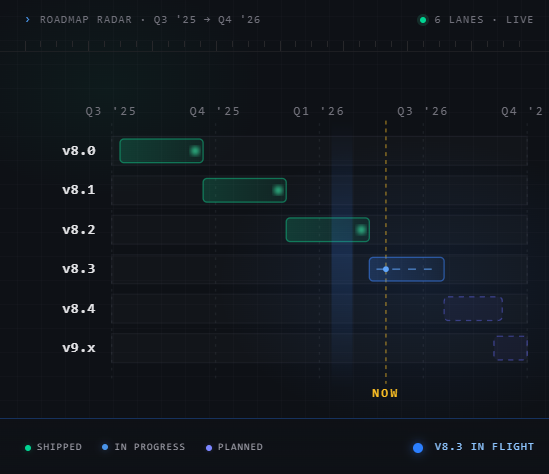Click the yellow NOW marker label
The image size is (549, 474).
tap(385, 393)
